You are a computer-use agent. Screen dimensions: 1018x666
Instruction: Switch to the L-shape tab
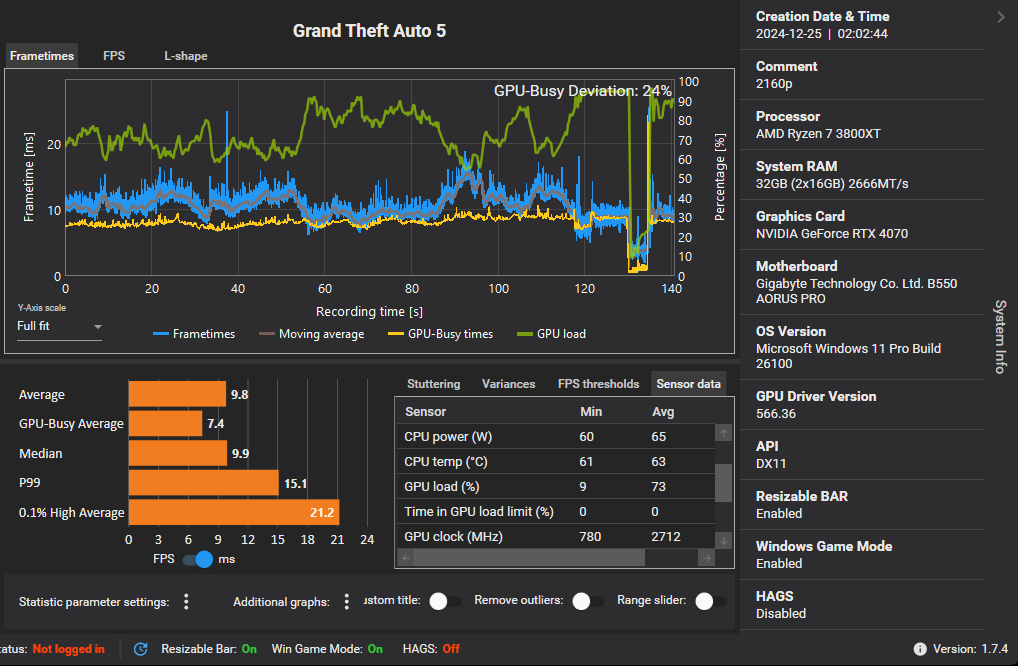186,56
